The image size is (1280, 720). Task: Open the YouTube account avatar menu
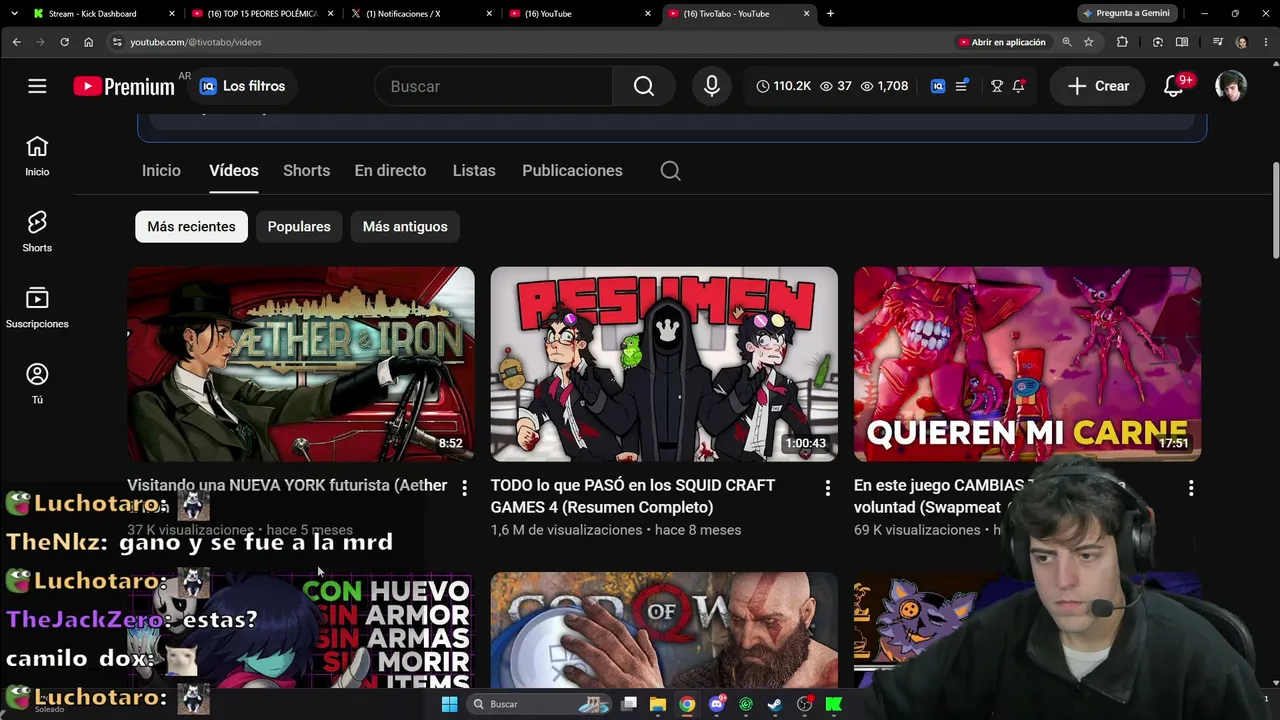(1230, 86)
